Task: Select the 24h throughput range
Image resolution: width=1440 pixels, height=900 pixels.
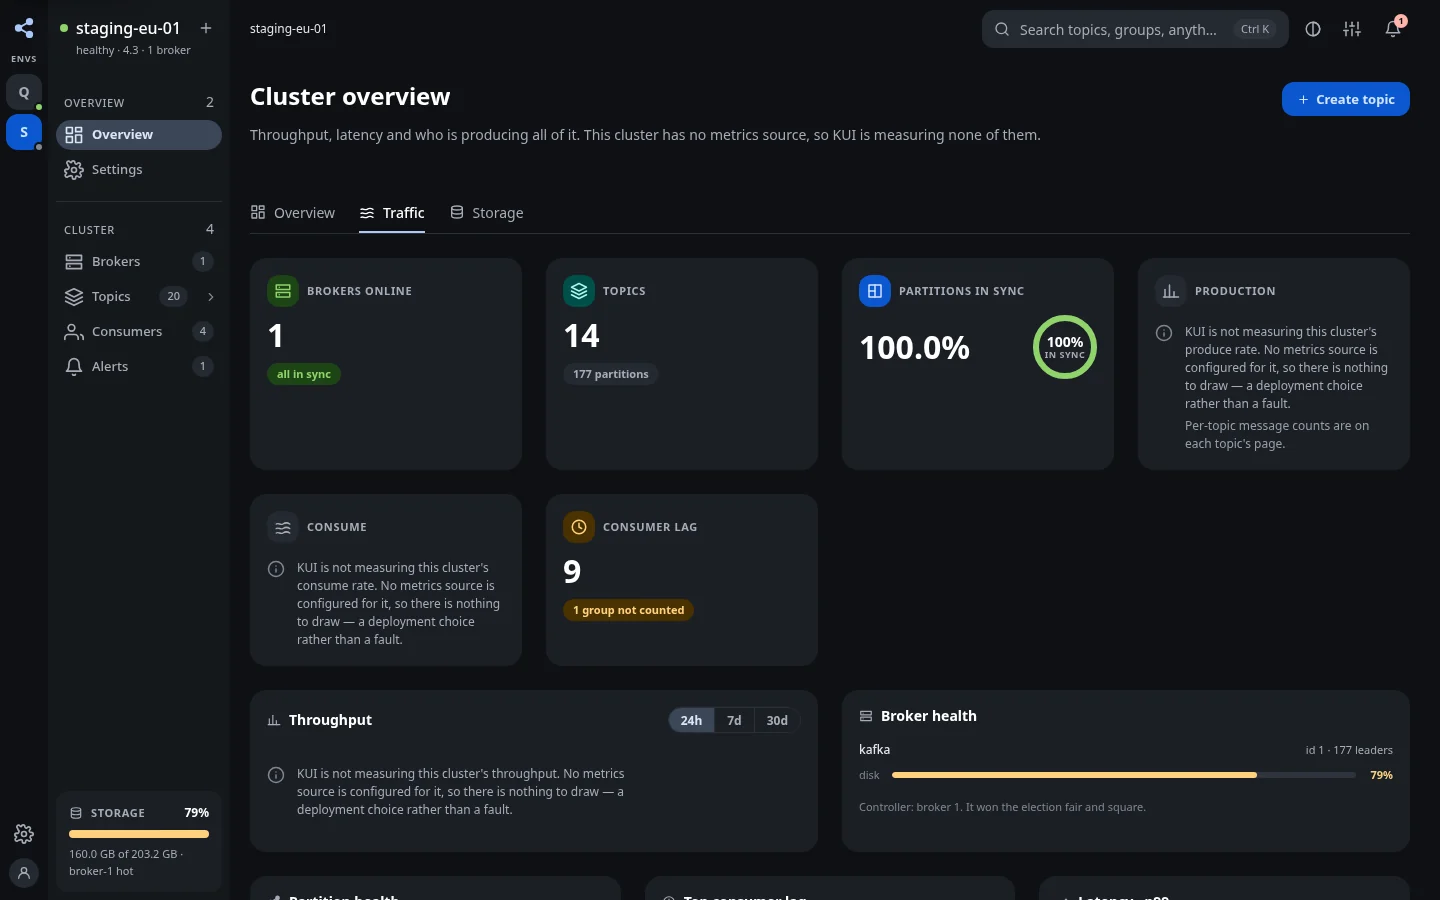Action: coord(691,720)
